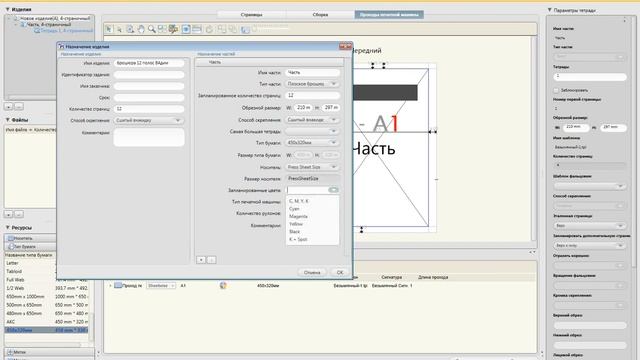The height and width of the screenshot is (360, 640).
Task: Click the 'OK' button in dialog
Action: 340,272
